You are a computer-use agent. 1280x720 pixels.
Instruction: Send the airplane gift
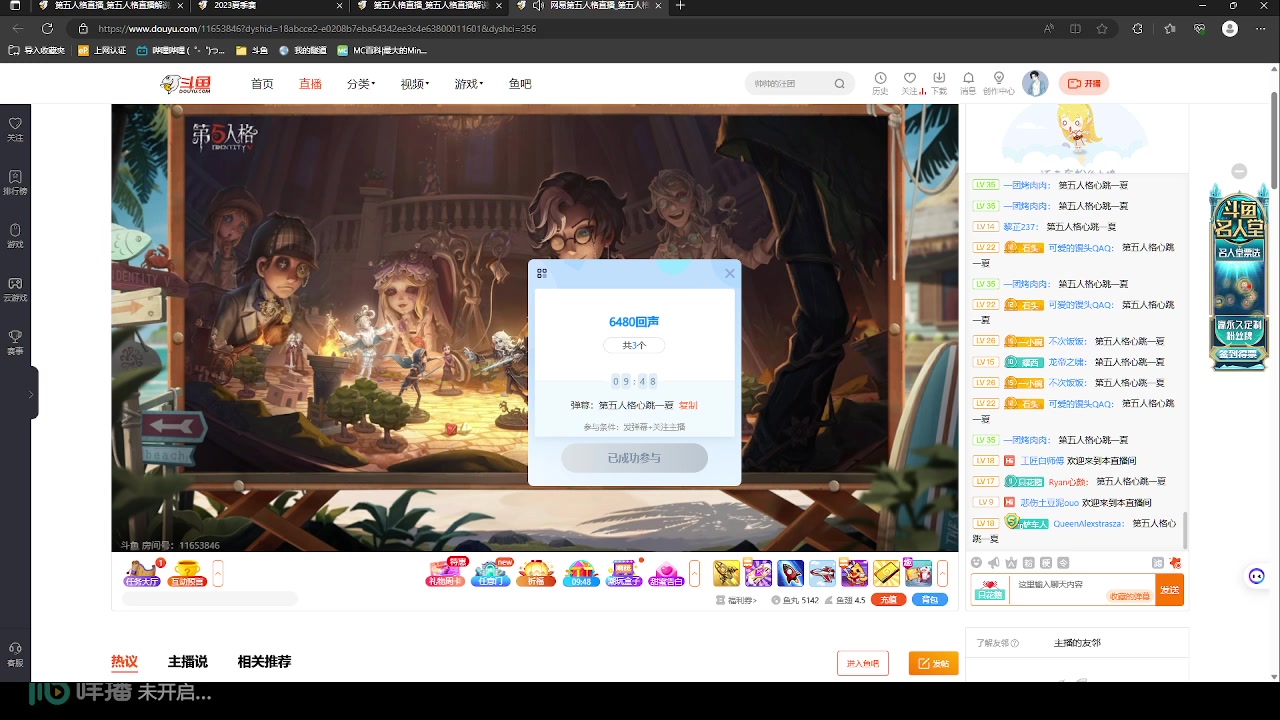pyautogui.click(x=822, y=573)
